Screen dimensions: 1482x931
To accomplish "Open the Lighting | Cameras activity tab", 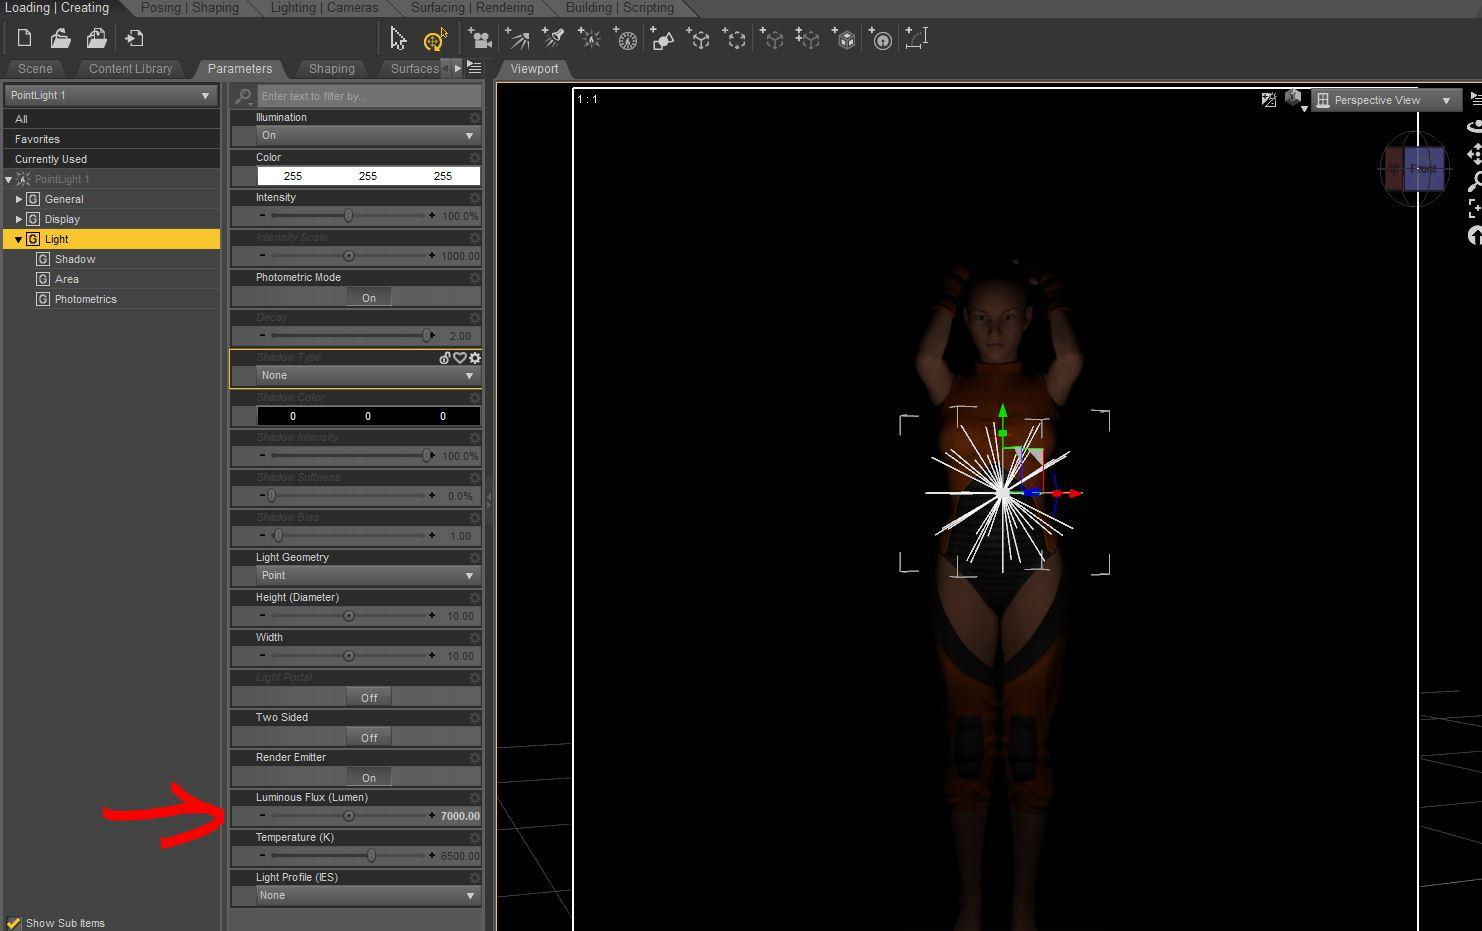I will (325, 8).
